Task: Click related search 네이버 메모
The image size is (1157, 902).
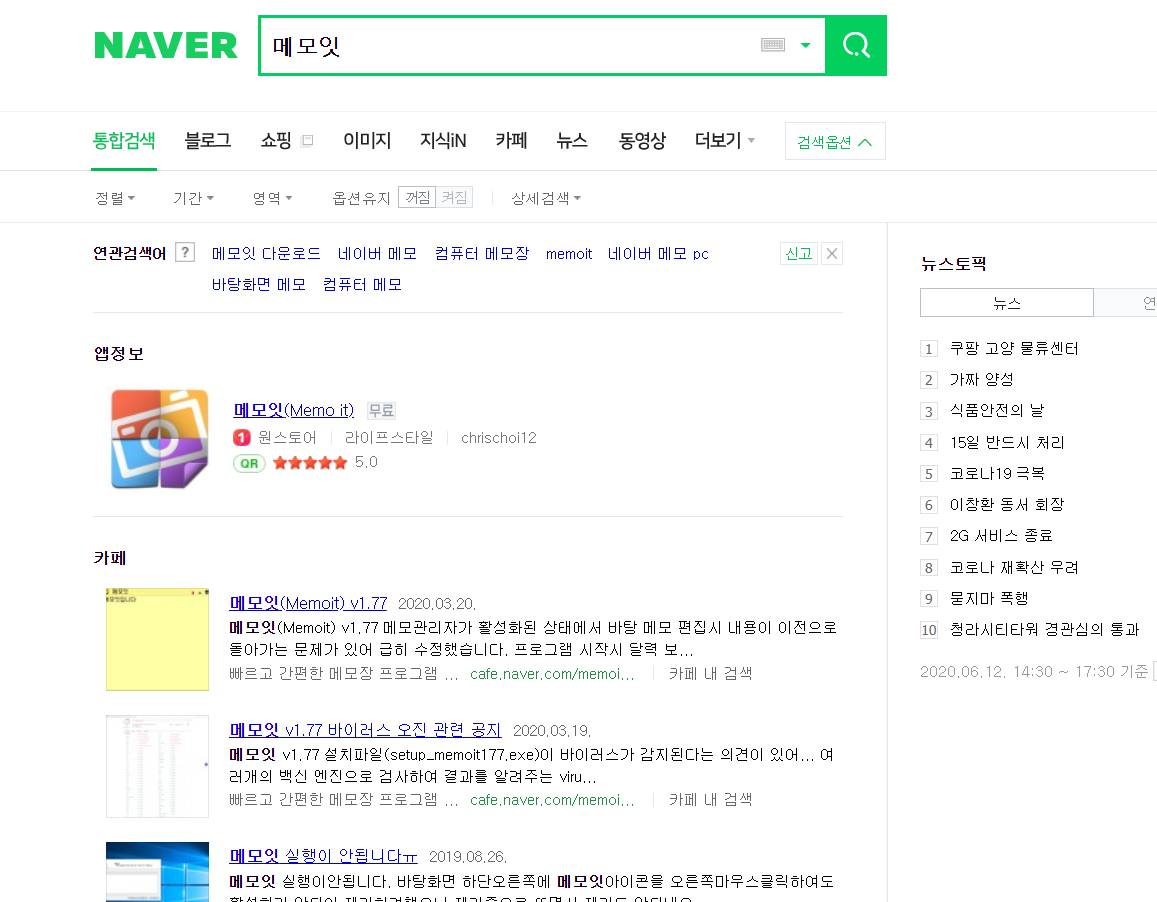Action: [x=377, y=254]
